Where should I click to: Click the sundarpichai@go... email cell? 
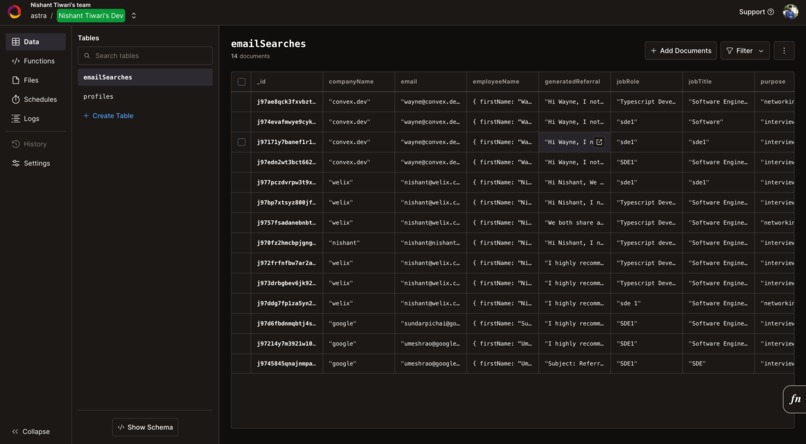pyautogui.click(x=430, y=323)
